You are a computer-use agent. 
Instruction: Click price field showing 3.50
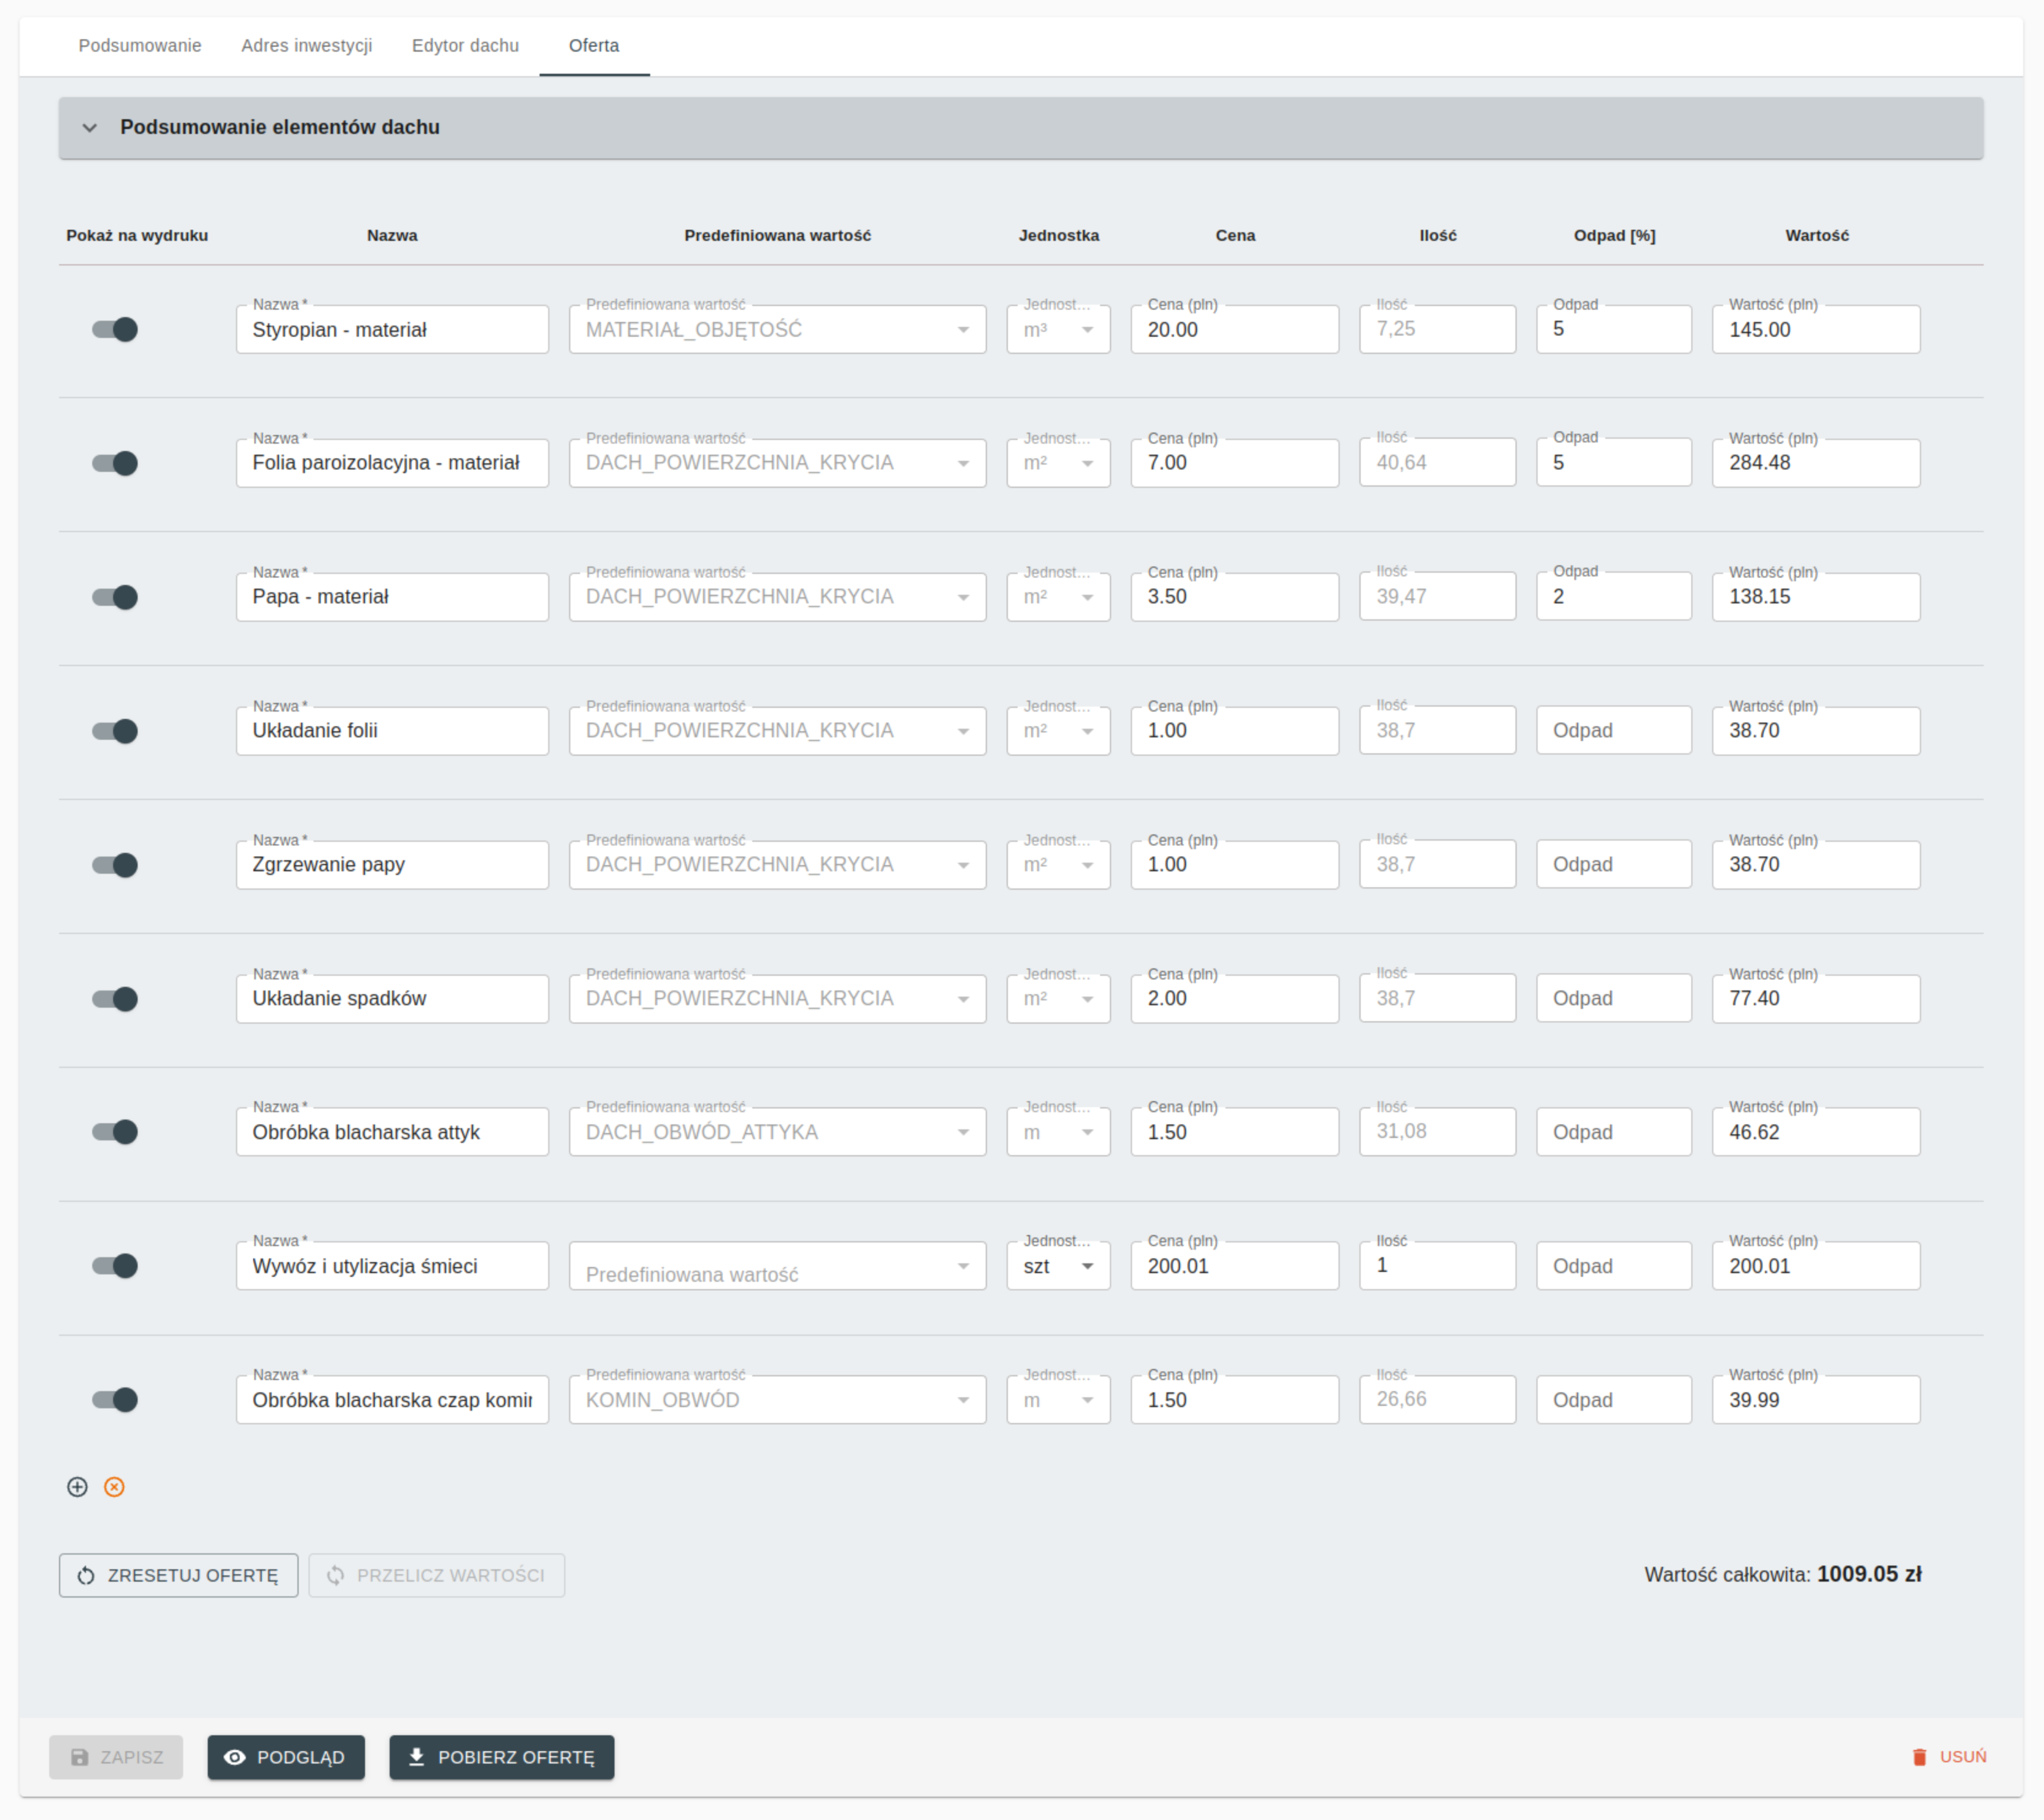pos(1234,597)
